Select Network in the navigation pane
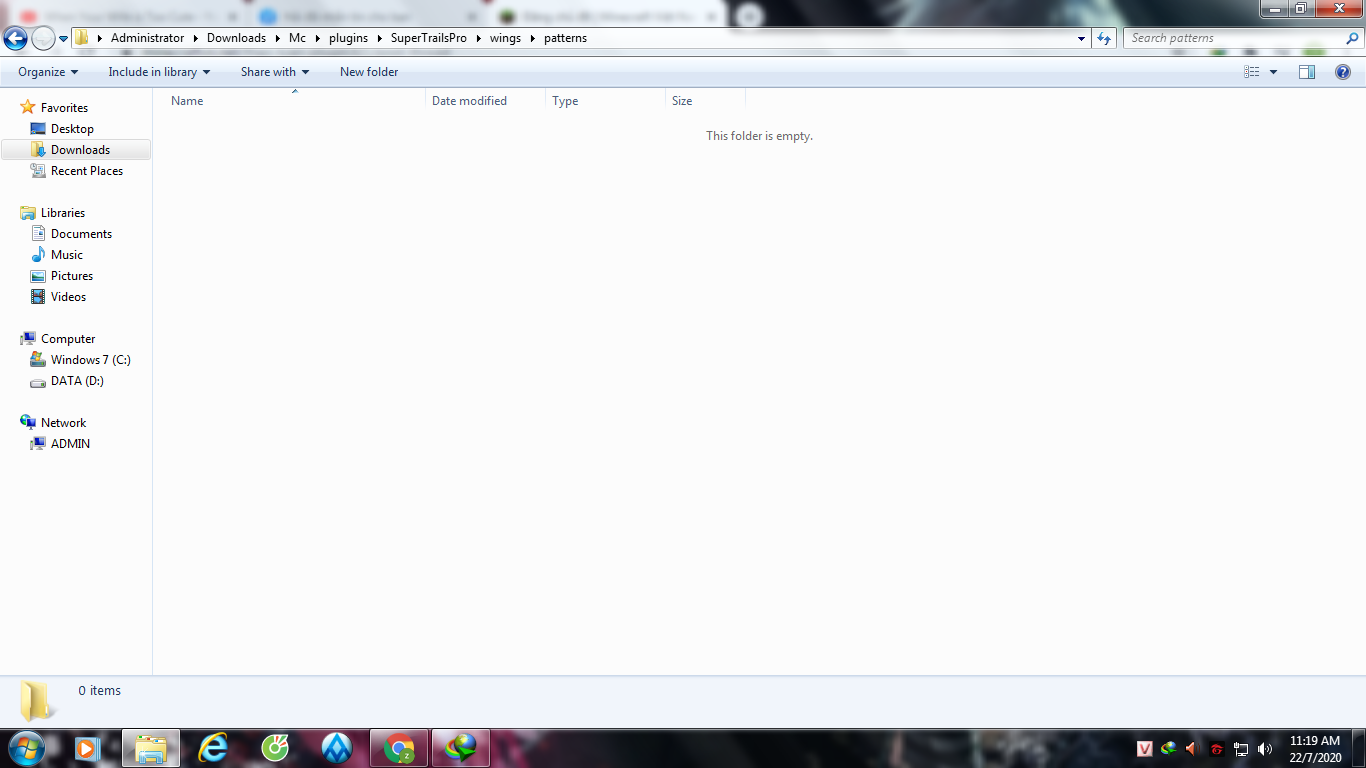This screenshot has width=1366, height=768. [x=63, y=423]
